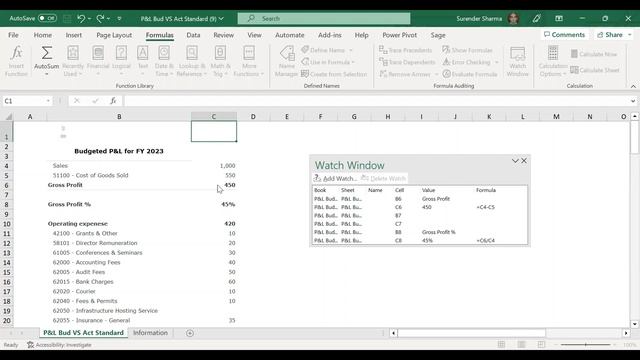
Task: Expand the AutoSum dropdown arrow
Action: coord(47,74)
